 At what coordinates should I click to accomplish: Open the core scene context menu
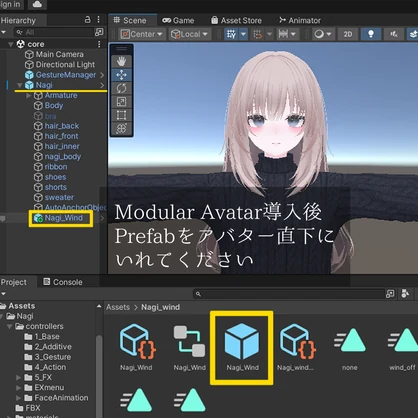point(99,44)
